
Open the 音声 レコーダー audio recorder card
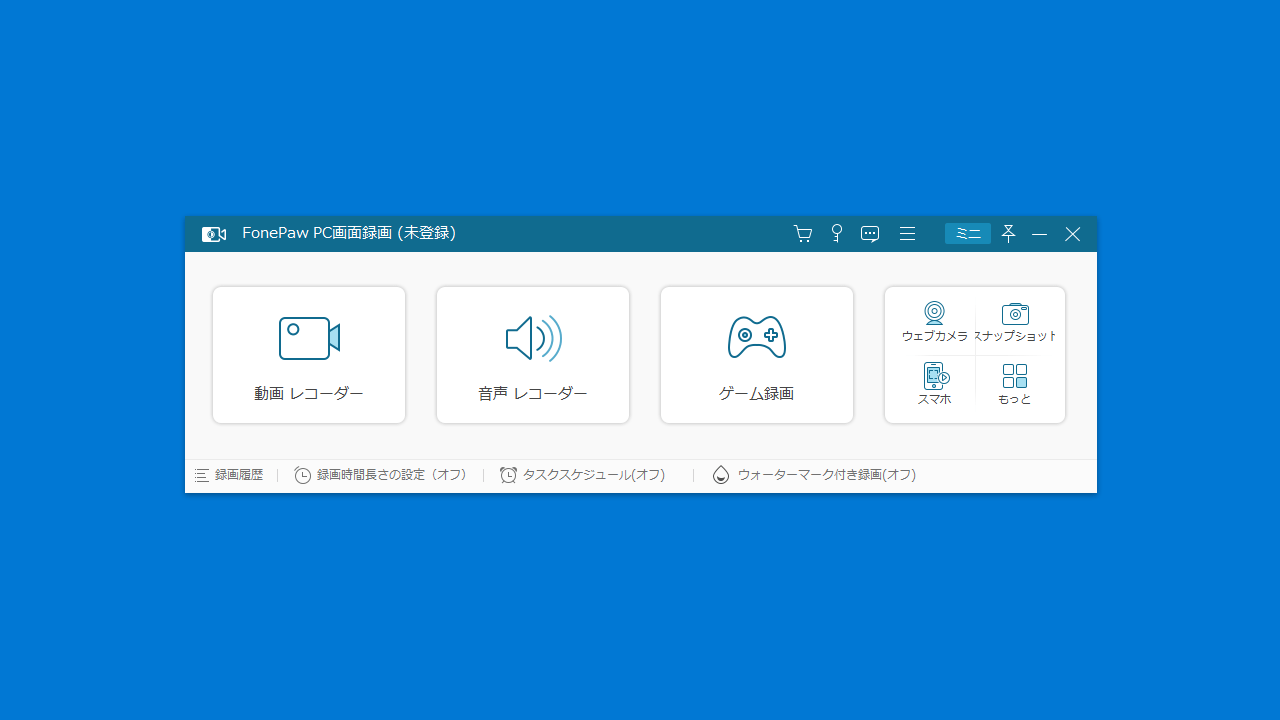pos(533,355)
